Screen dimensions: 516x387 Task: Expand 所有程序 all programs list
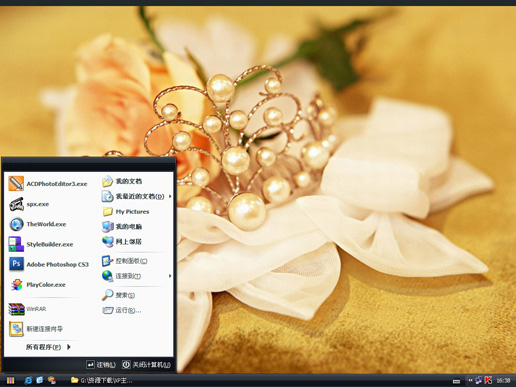tap(48, 347)
